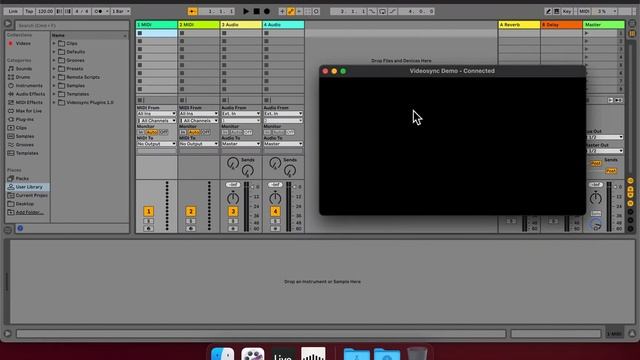
Task: Open Current Project under Places
Action: [31, 196]
